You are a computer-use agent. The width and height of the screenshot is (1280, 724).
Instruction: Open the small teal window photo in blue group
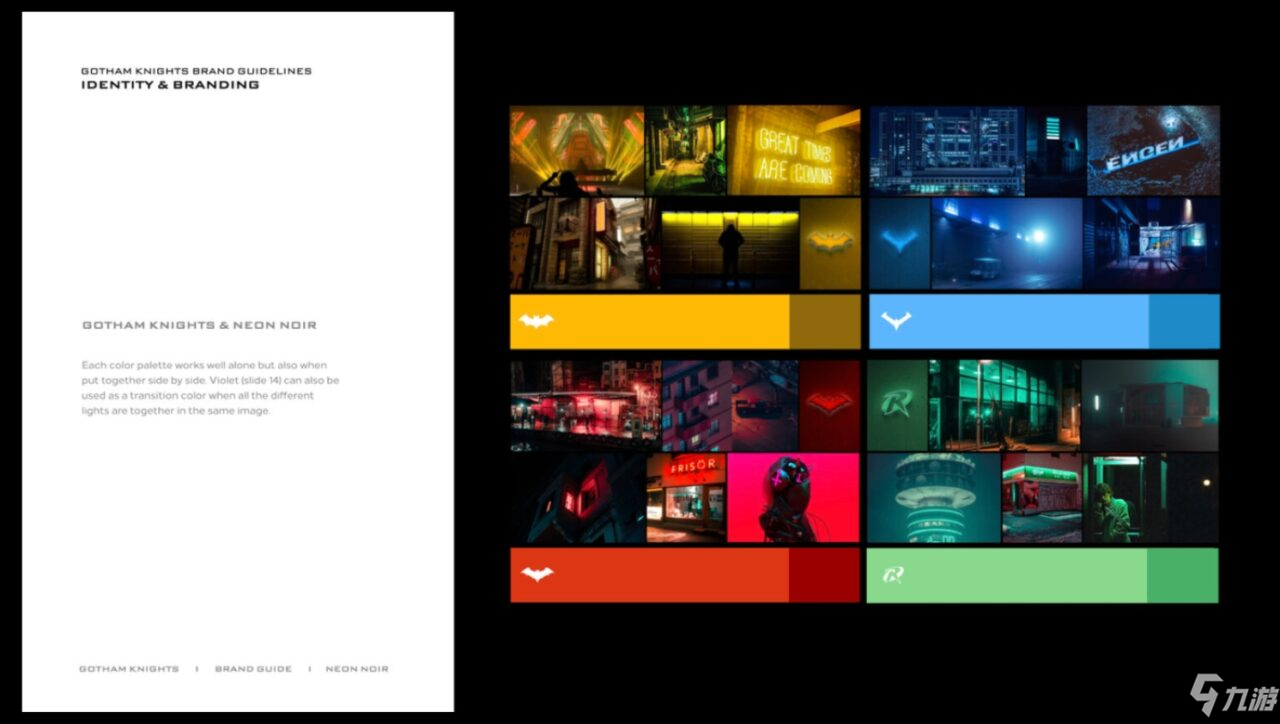[x=1056, y=150]
